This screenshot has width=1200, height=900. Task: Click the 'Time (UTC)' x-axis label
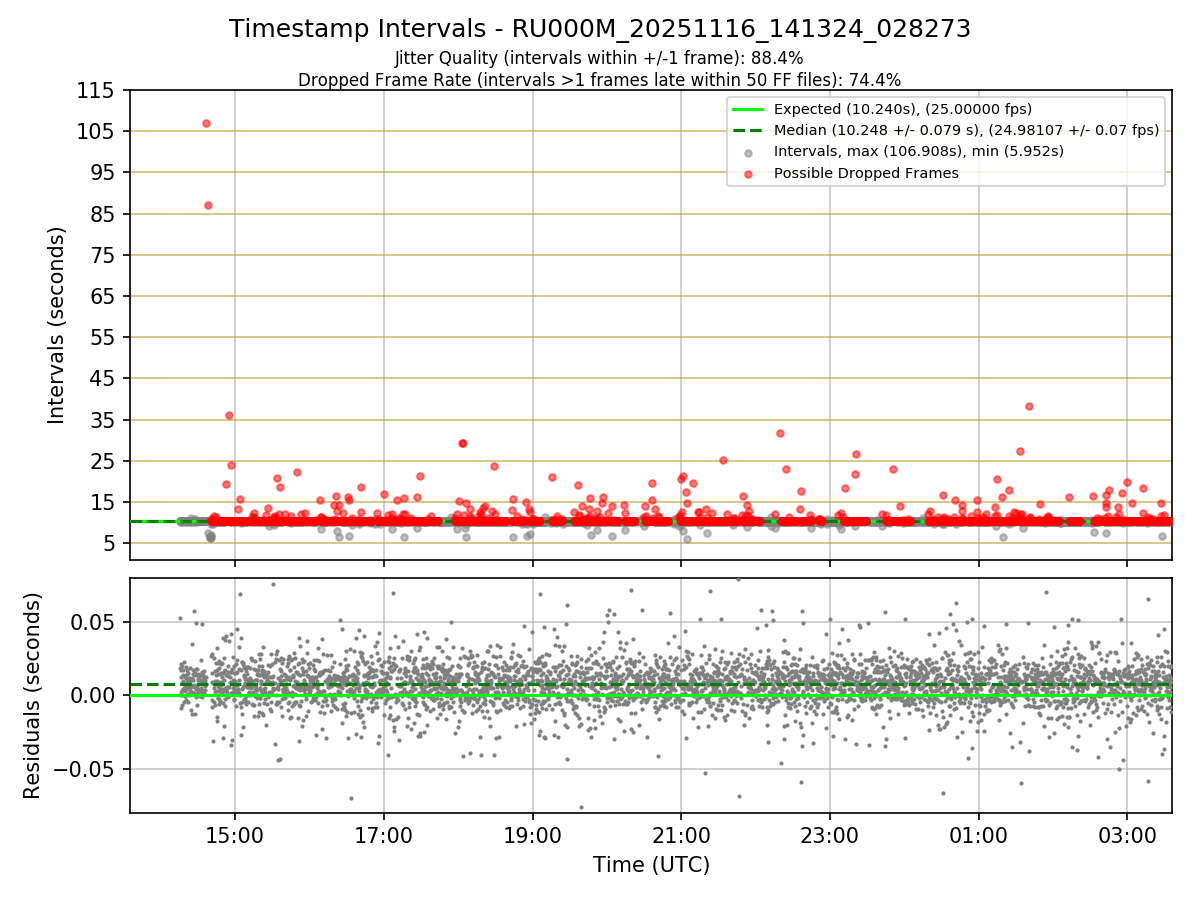651,865
